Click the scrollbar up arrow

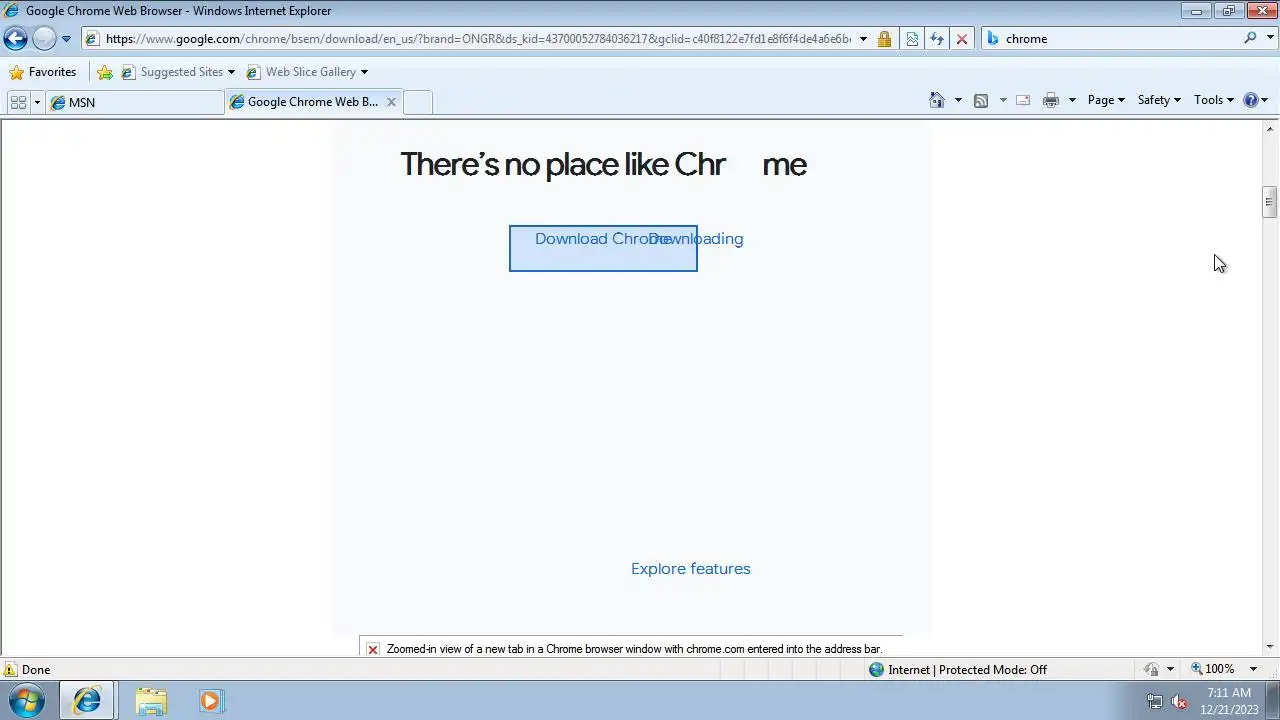point(1269,128)
